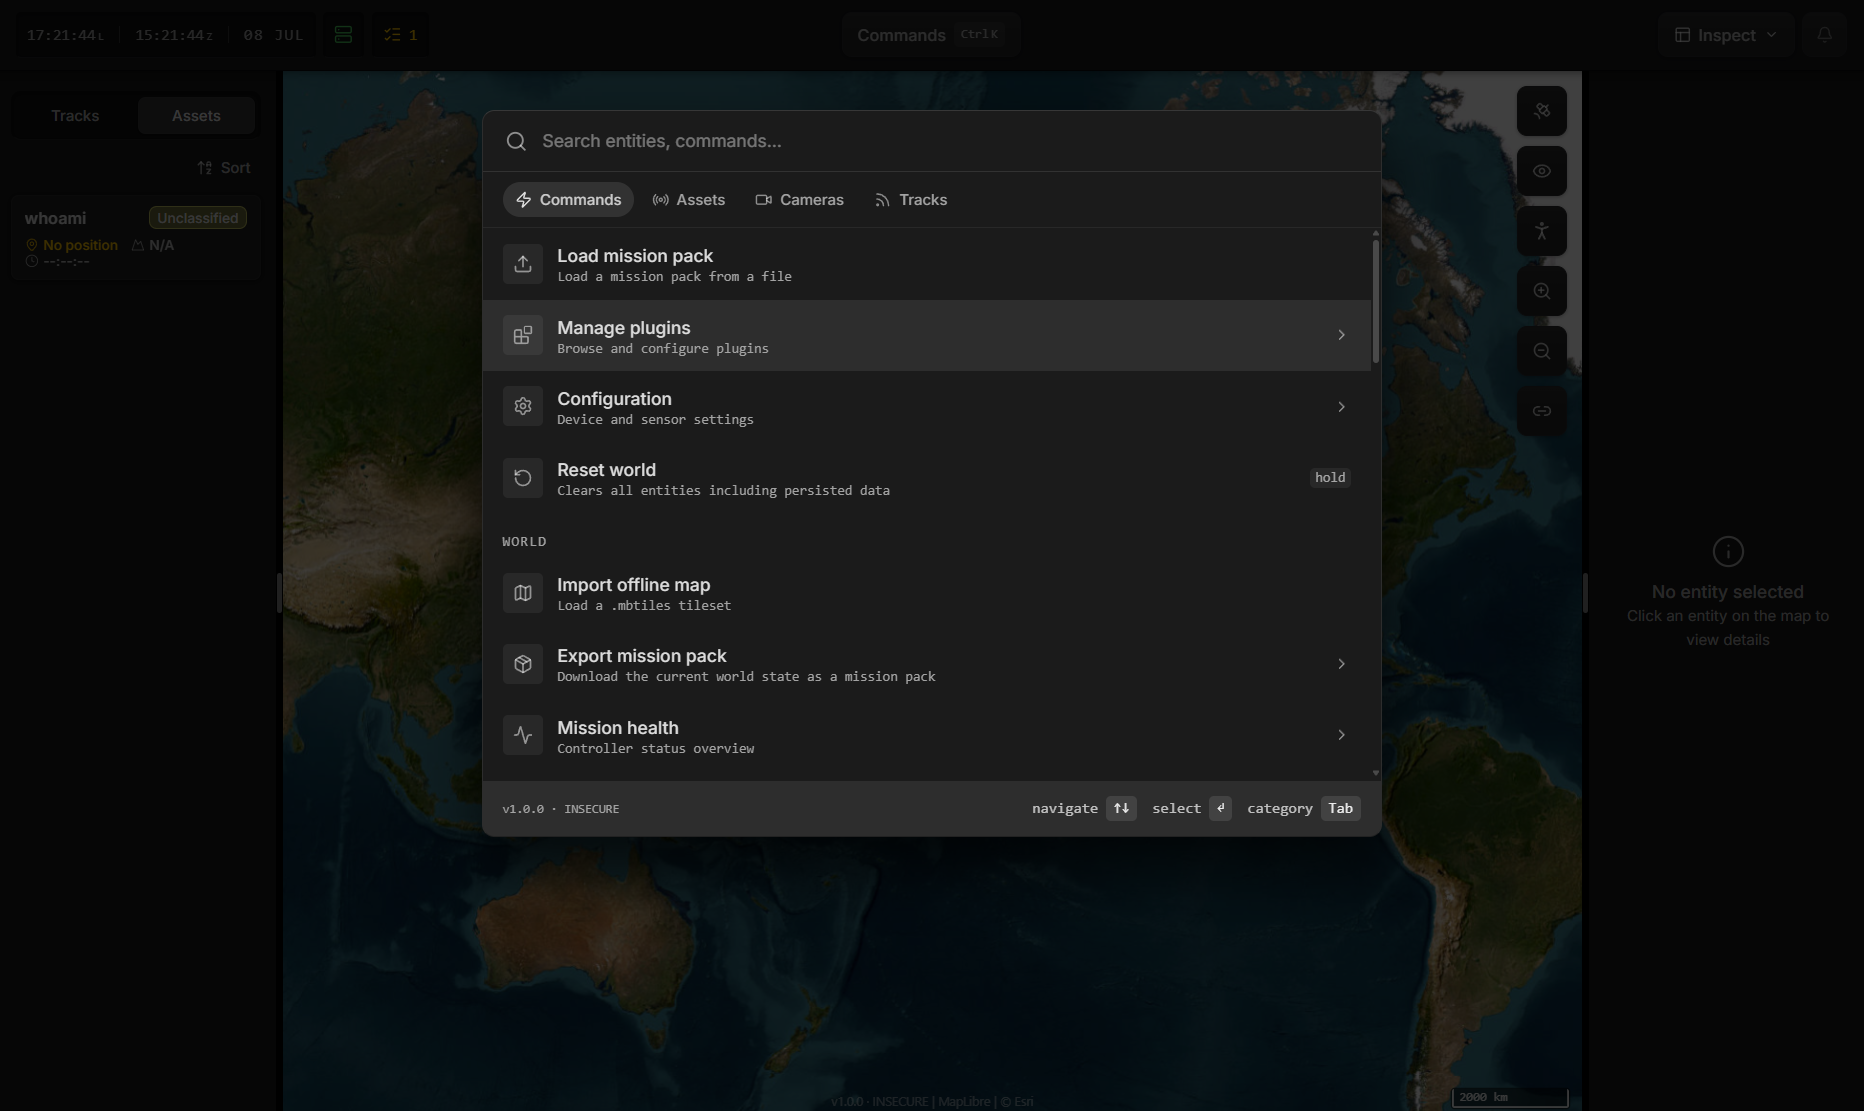Expand the Export mission pack chevron
This screenshot has height=1111, width=1864.
(x=1341, y=664)
